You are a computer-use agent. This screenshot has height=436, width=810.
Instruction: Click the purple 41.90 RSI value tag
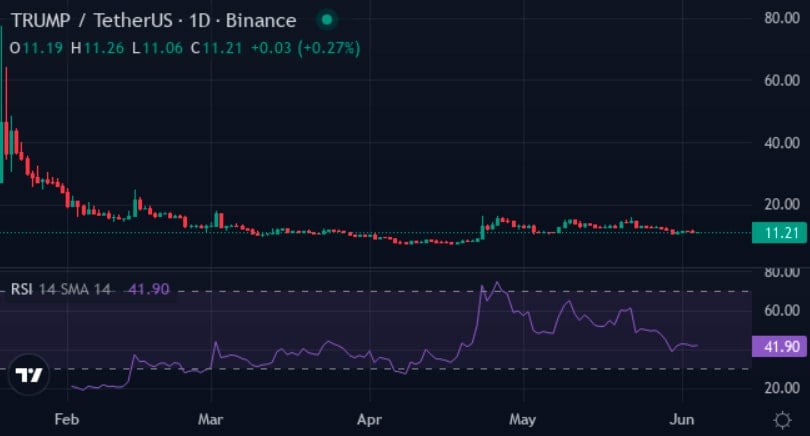pyautogui.click(x=779, y=346)
